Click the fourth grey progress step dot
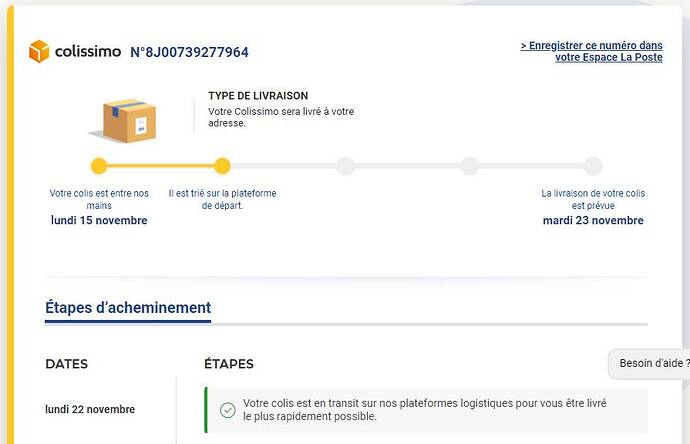690x444 pixels. 470,166
